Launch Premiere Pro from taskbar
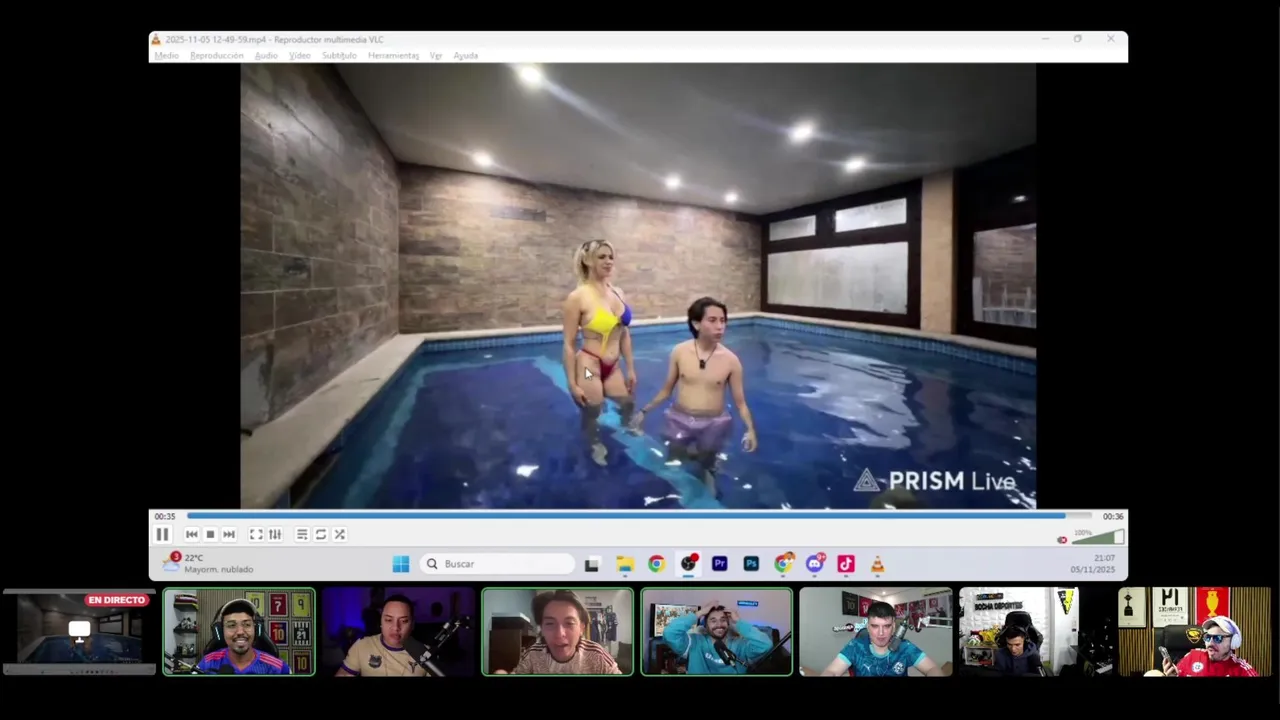 tap(719, 564)
